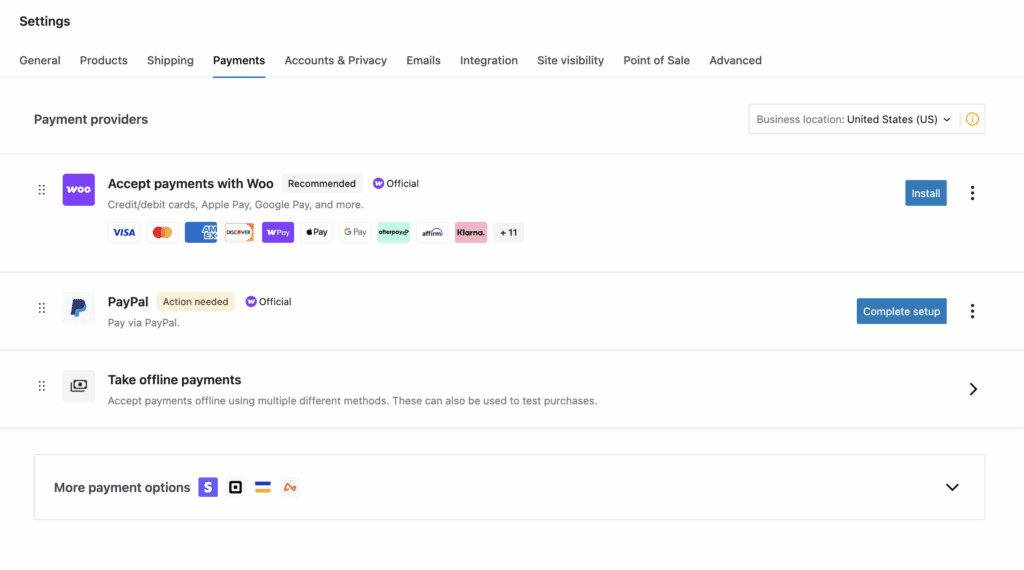1024x570 pixels.
Task: Open Take offline payments arrow
Action: [973, 389]
